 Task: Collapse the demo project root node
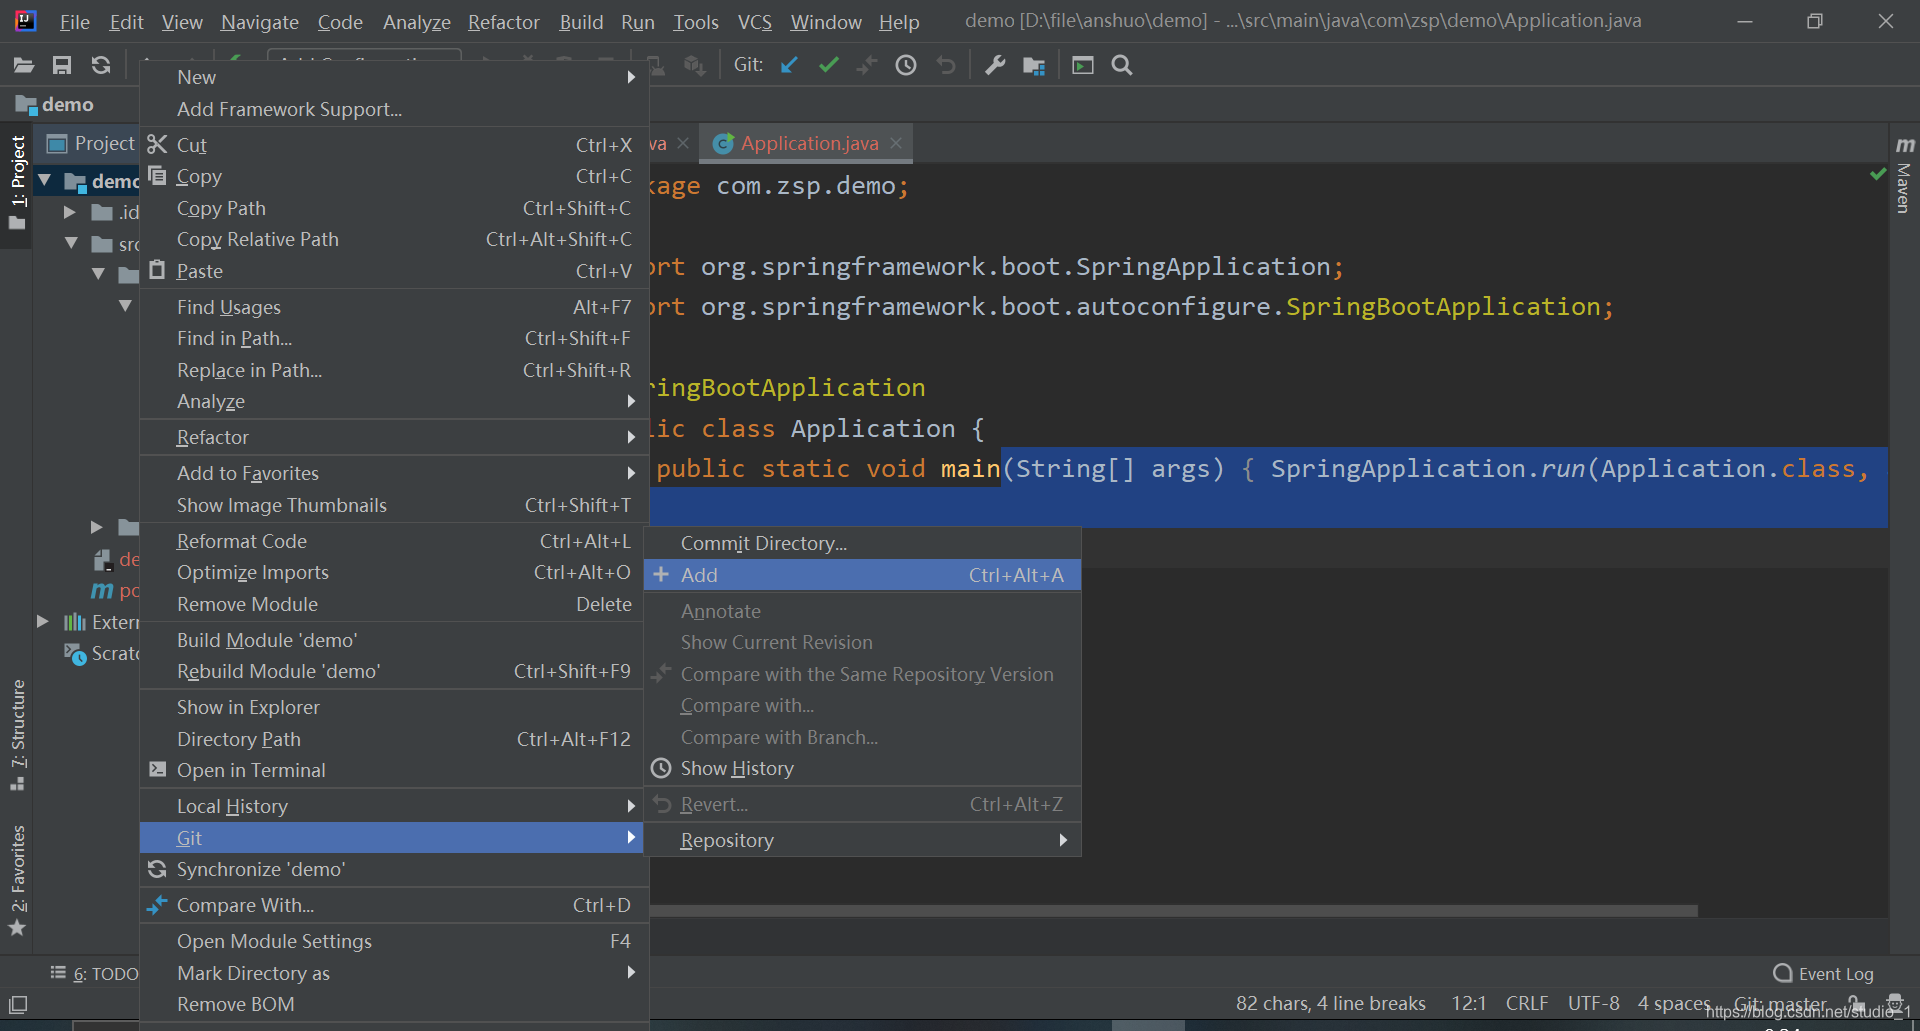(x=45, y=181)
